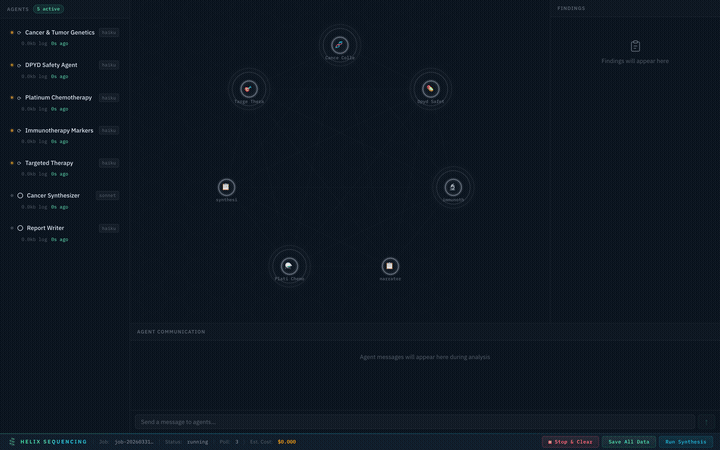Select the immunoth microscope node

[x=453, y=187]
